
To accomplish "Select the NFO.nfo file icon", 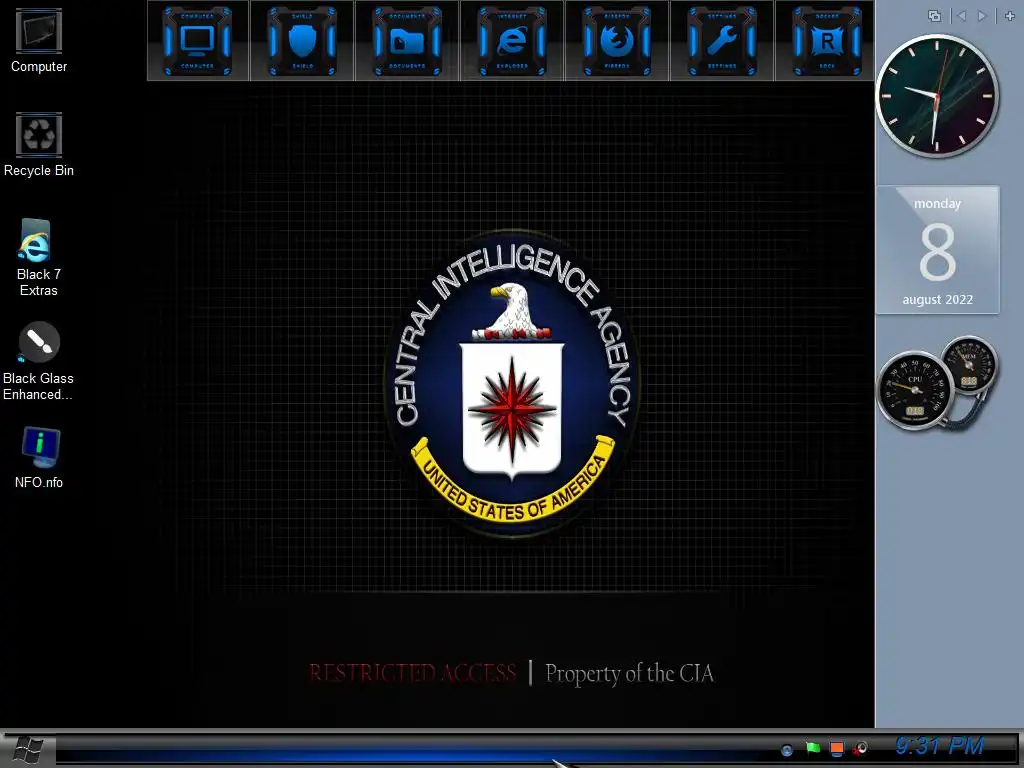I will pyautogui.click(x=39, y=457).
